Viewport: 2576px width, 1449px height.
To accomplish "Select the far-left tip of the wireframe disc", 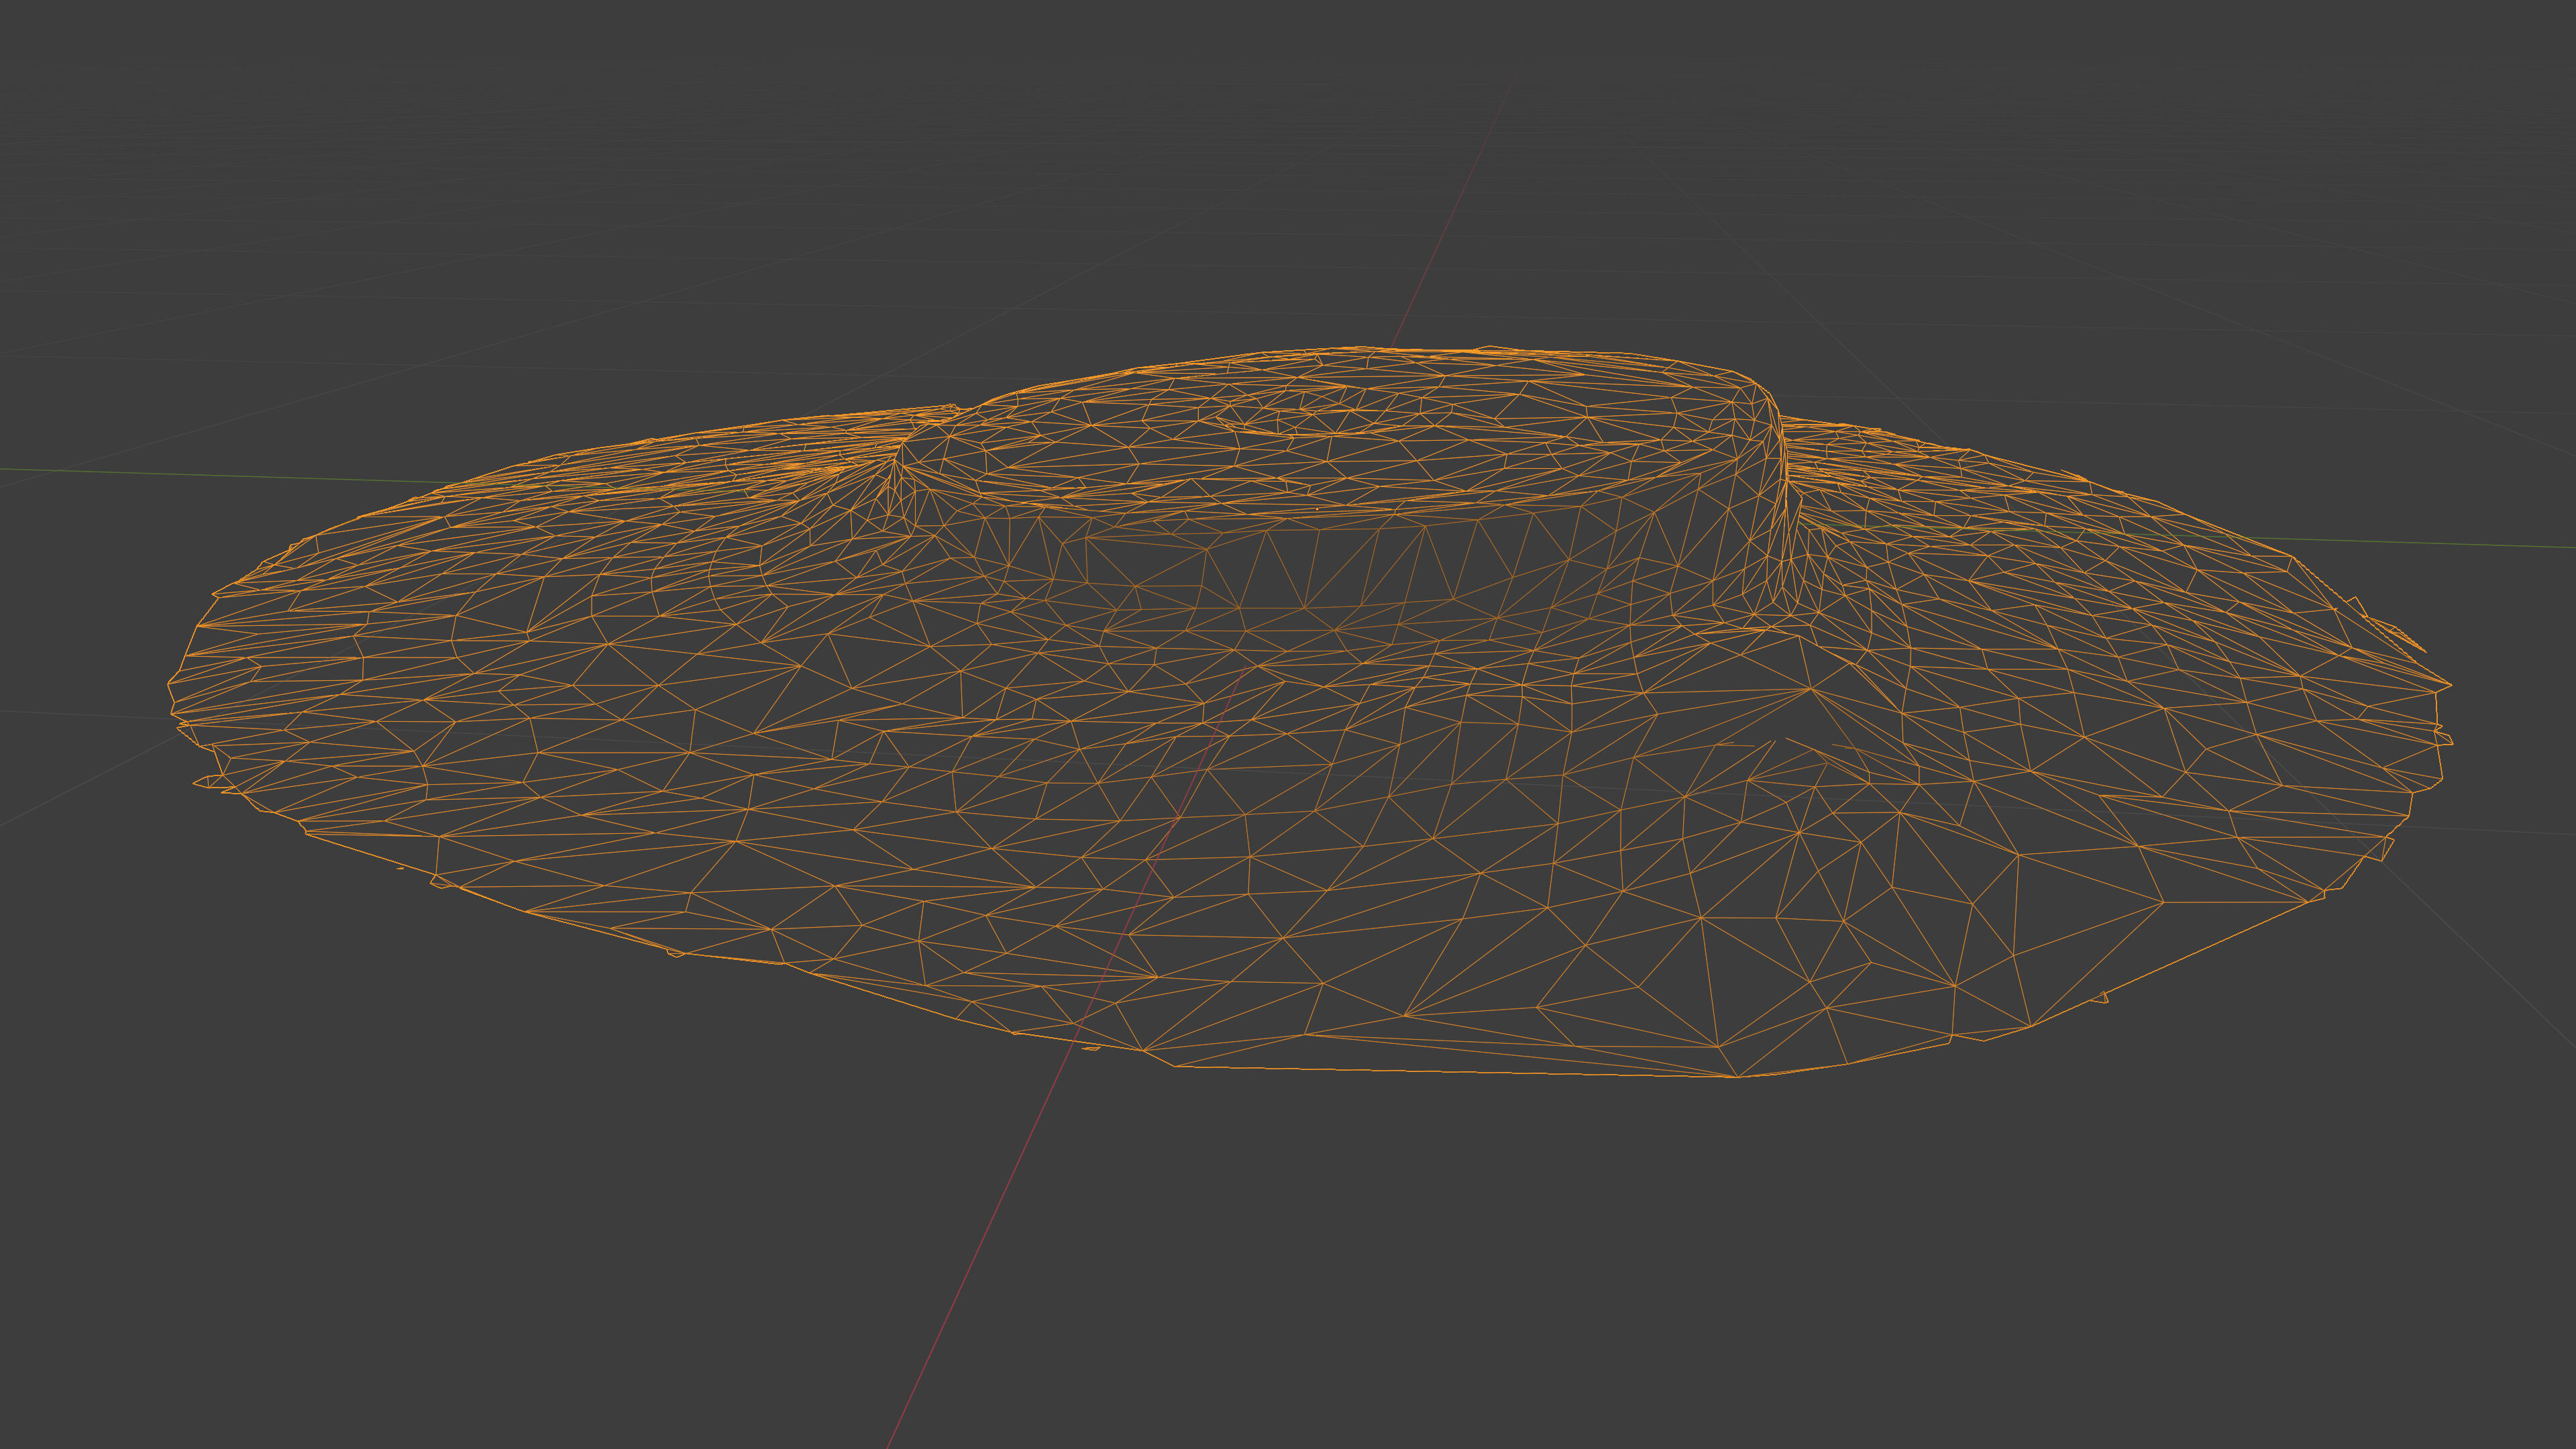I will (x=170, y=684).
